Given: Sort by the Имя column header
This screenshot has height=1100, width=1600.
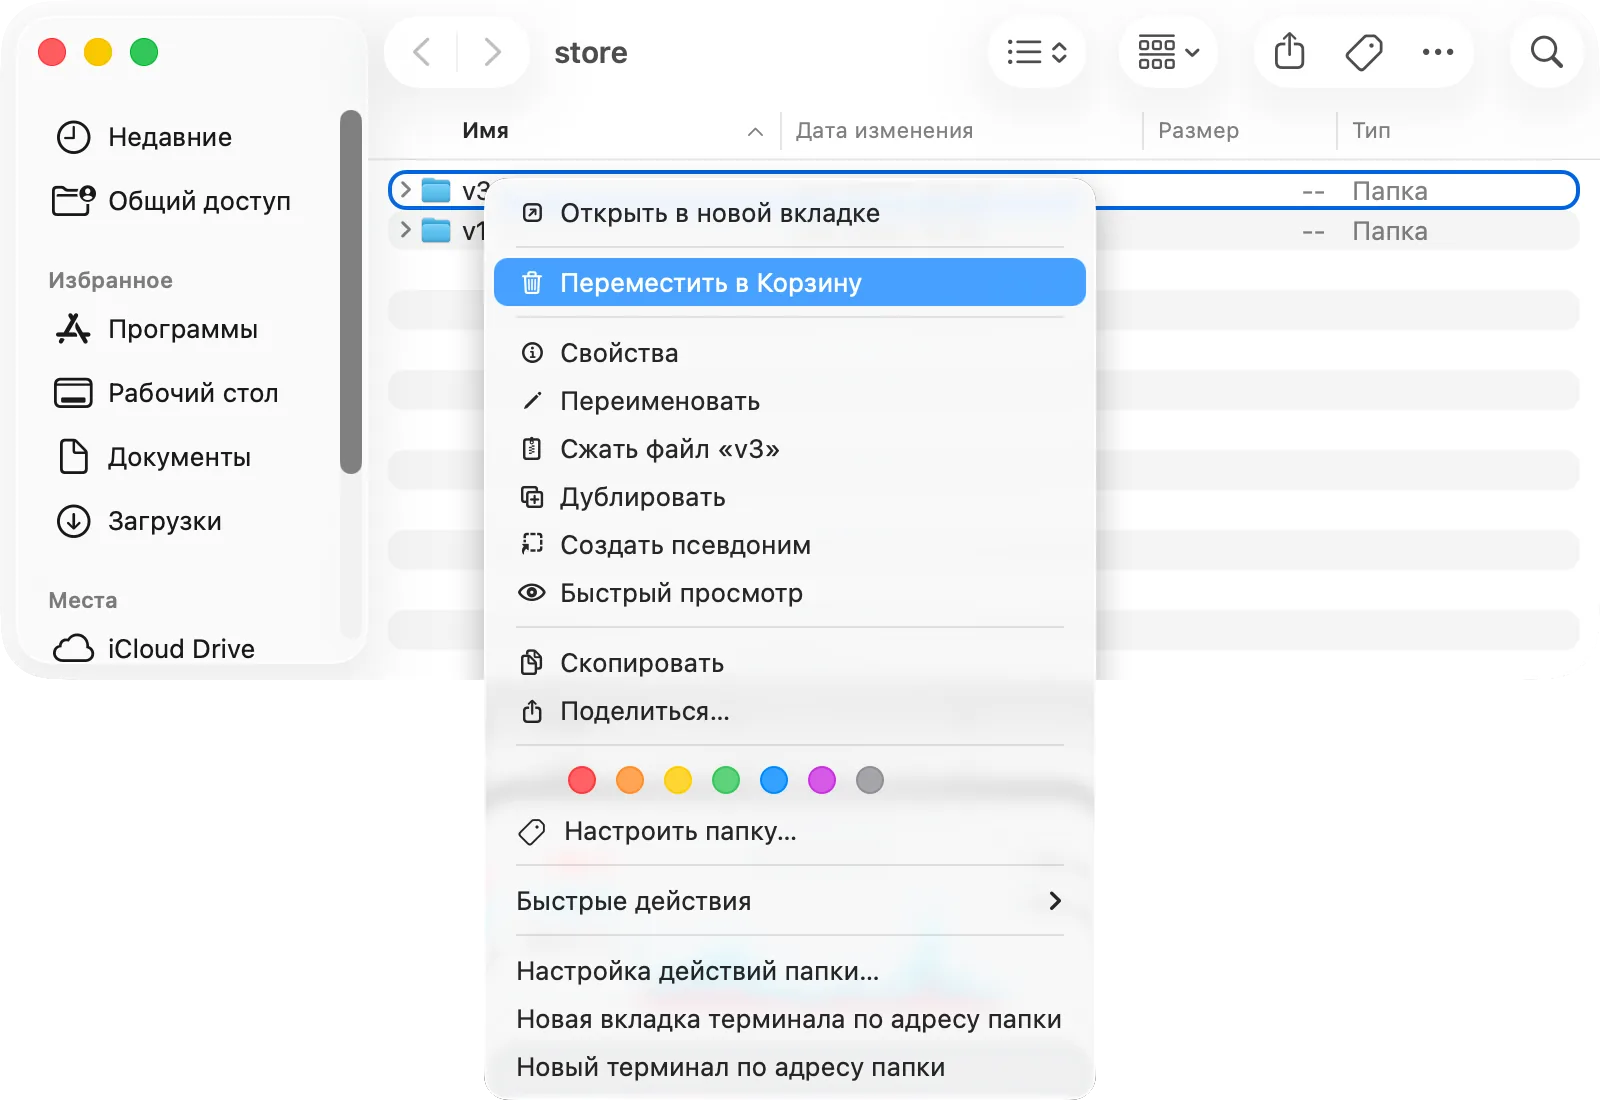Looking at the screenshot, I should [485, 130].
